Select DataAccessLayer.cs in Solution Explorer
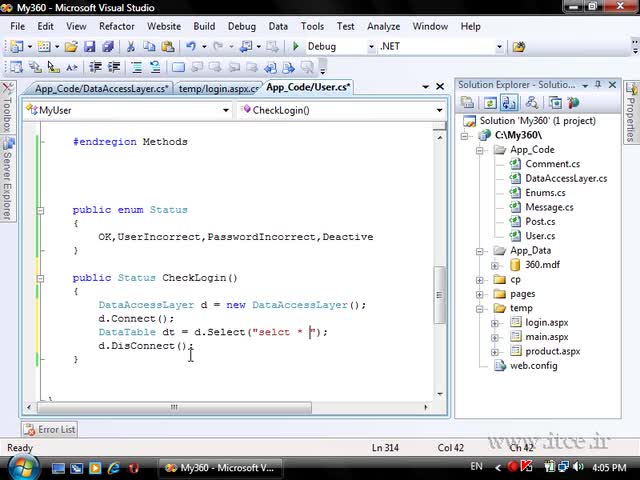The image size is (640, 480). 566,178
